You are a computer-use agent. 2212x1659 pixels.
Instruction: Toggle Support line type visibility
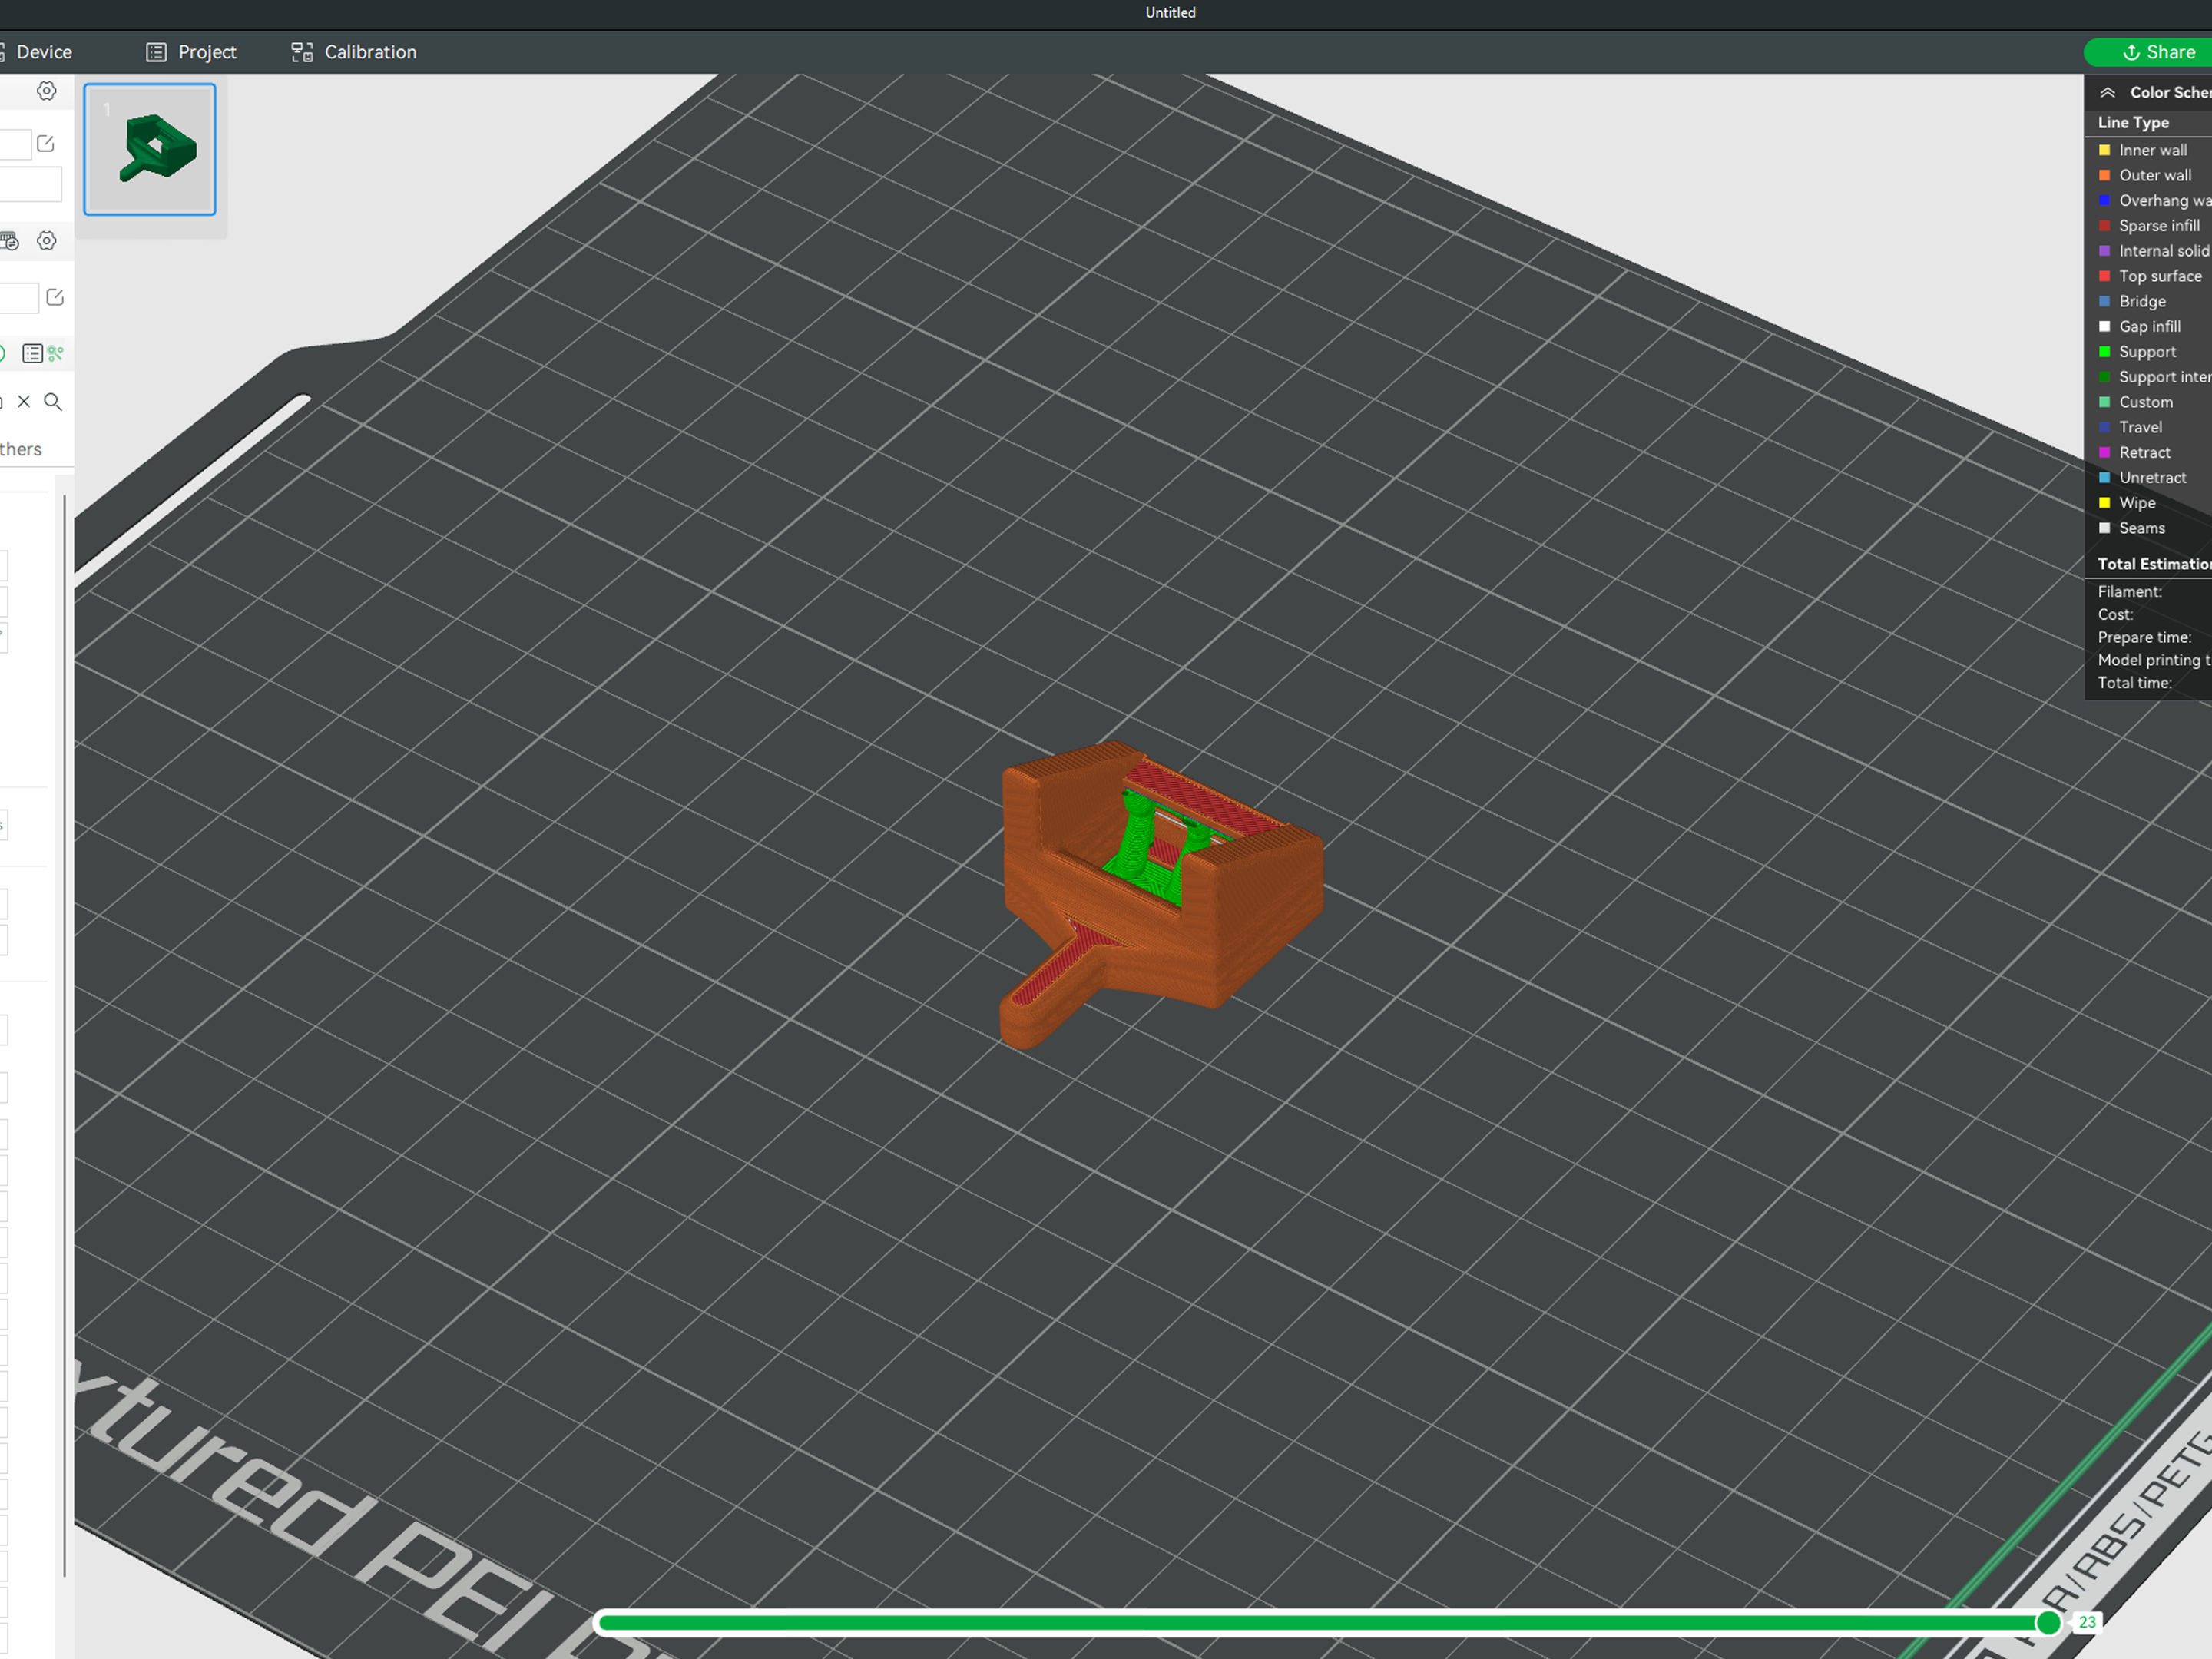(x=2146, y=352)
